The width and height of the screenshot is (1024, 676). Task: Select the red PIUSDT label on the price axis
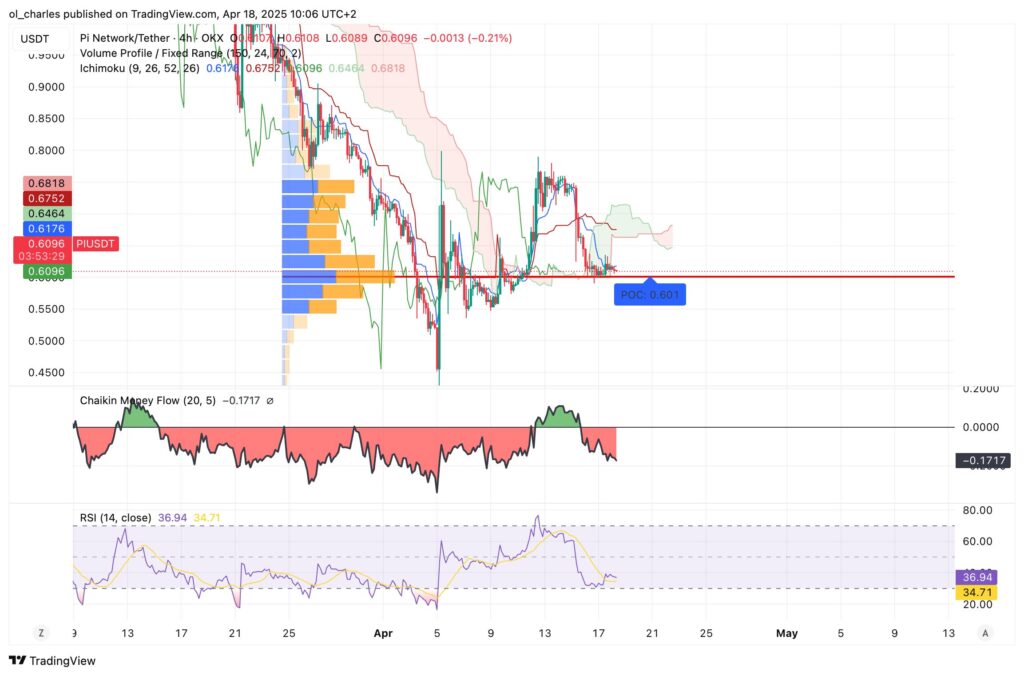(x=98, y=243)
